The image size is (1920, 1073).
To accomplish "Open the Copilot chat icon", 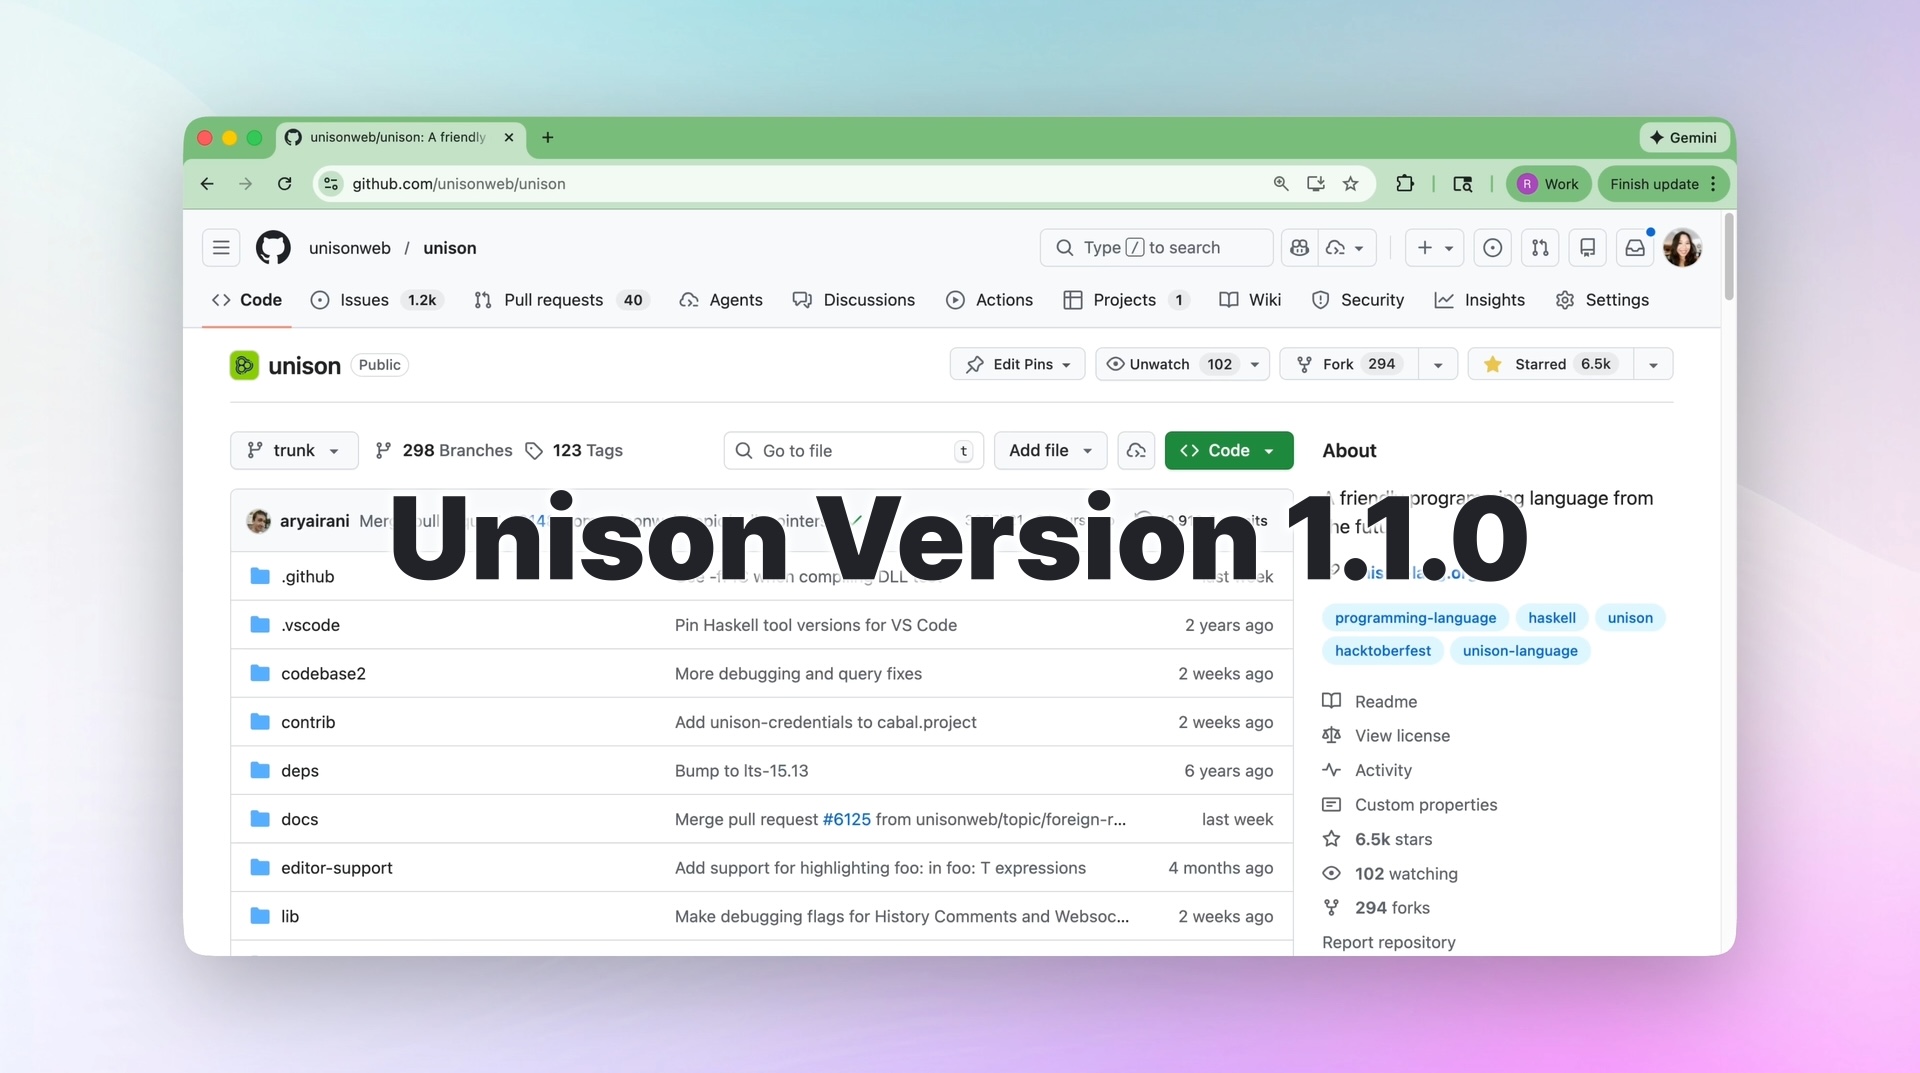I will click(1299, 248).
